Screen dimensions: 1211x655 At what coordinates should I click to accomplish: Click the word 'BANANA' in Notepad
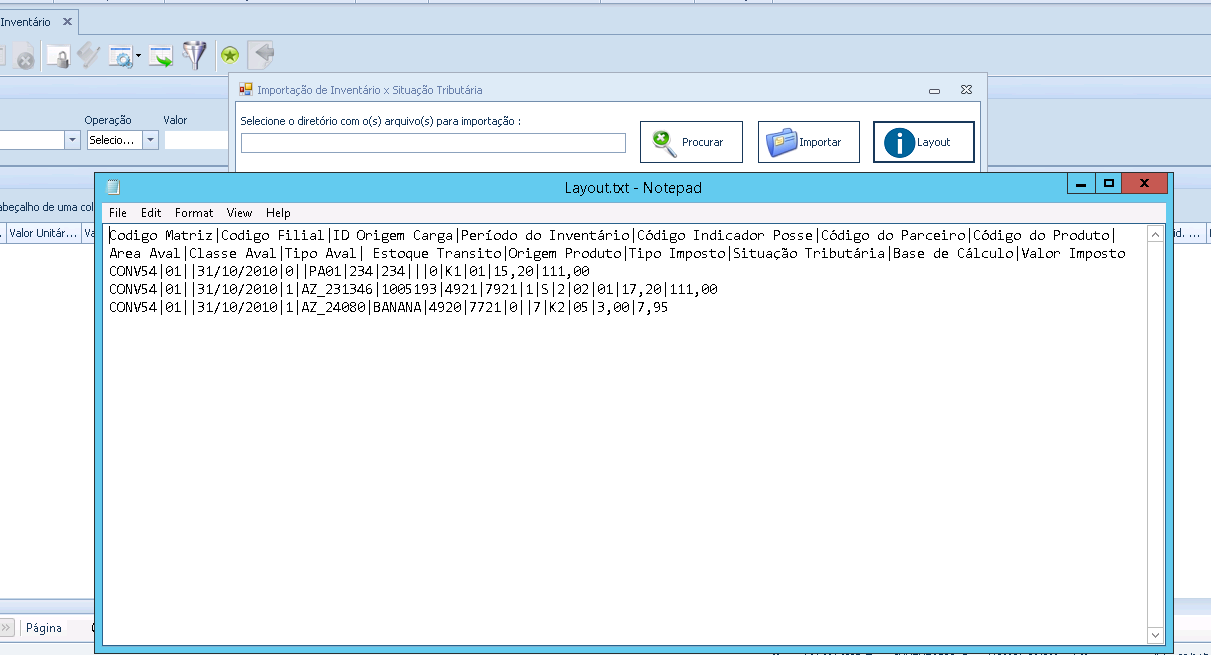[397, 307]
